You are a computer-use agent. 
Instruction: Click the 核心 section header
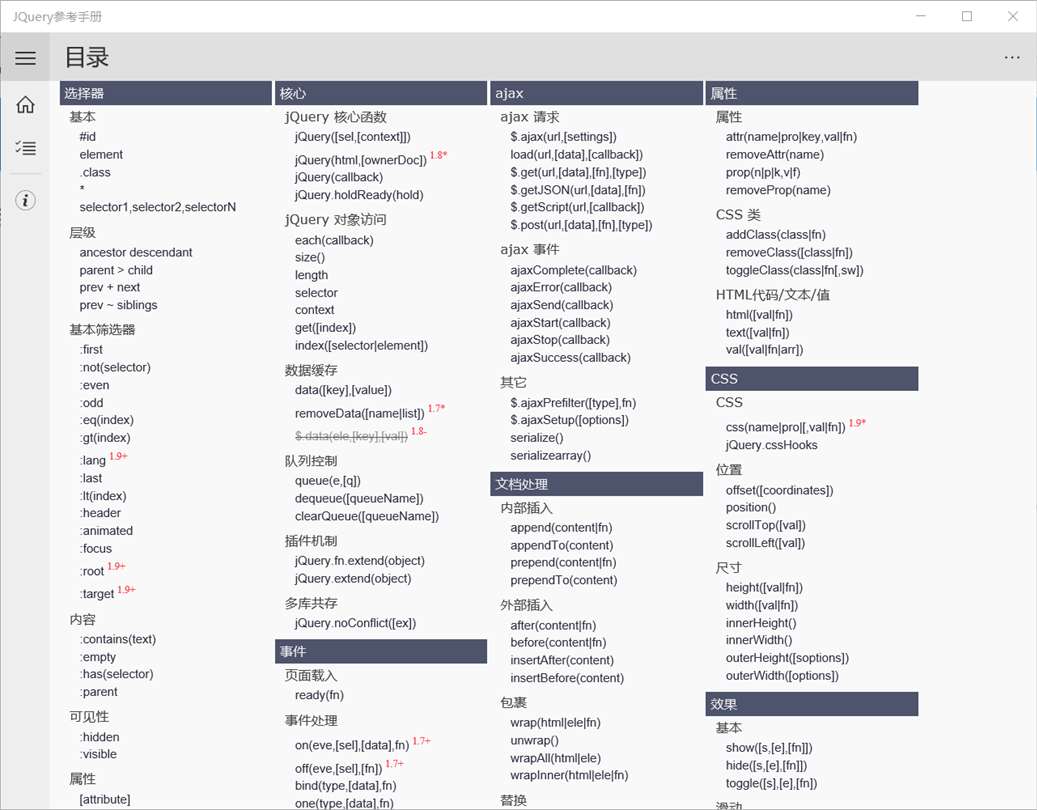coord(381,93)
